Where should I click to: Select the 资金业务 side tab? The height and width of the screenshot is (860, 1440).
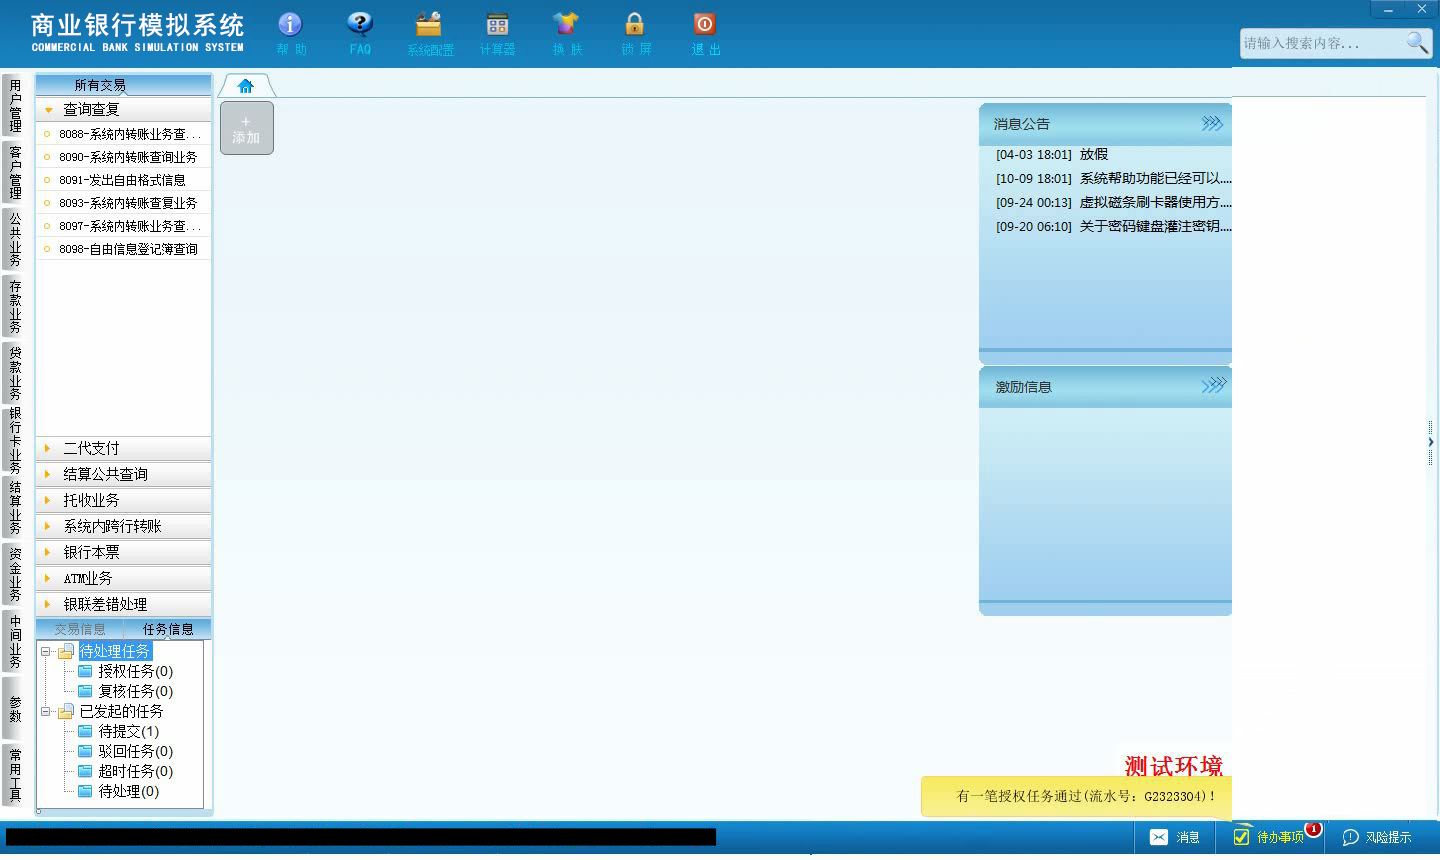[x=14, y=574]
